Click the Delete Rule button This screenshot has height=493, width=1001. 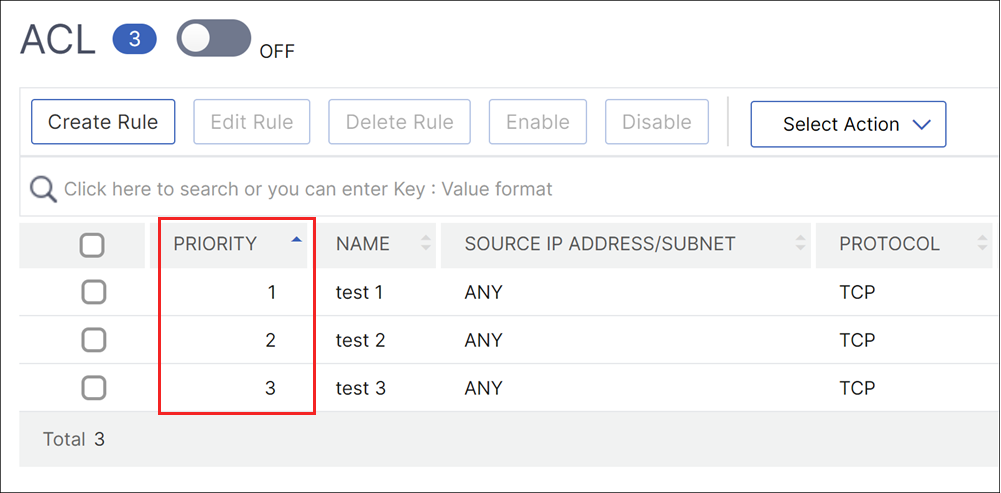[399, 121]
